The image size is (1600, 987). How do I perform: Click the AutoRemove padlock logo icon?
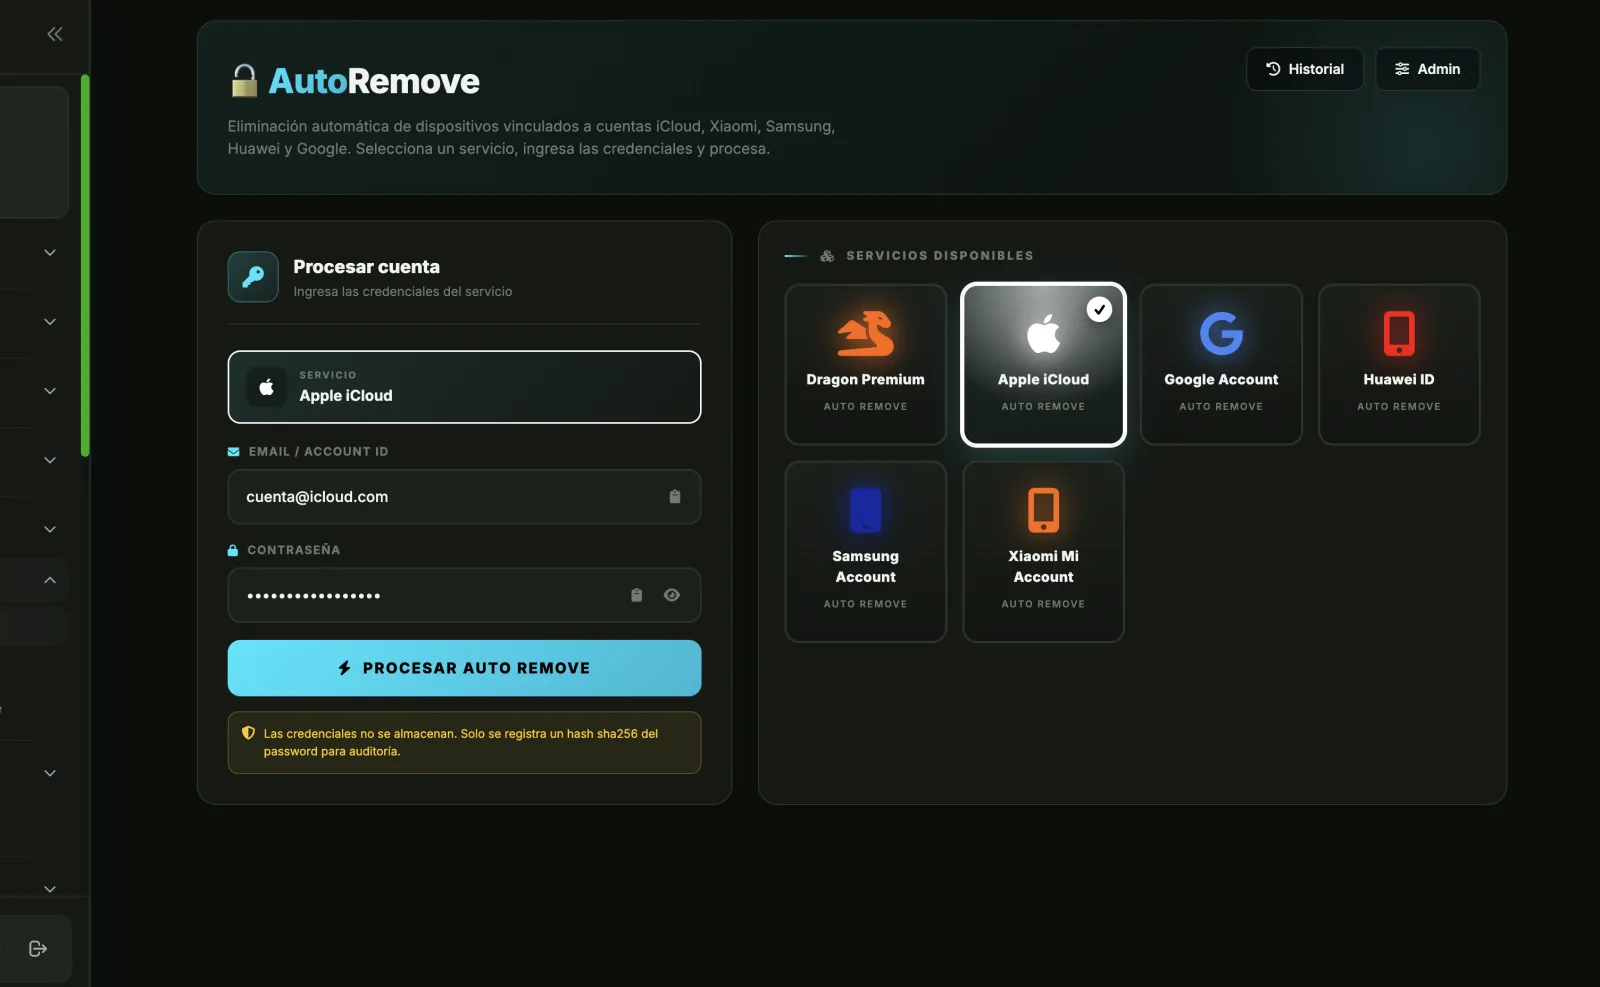pyautogui.click(x=244, y=81)
